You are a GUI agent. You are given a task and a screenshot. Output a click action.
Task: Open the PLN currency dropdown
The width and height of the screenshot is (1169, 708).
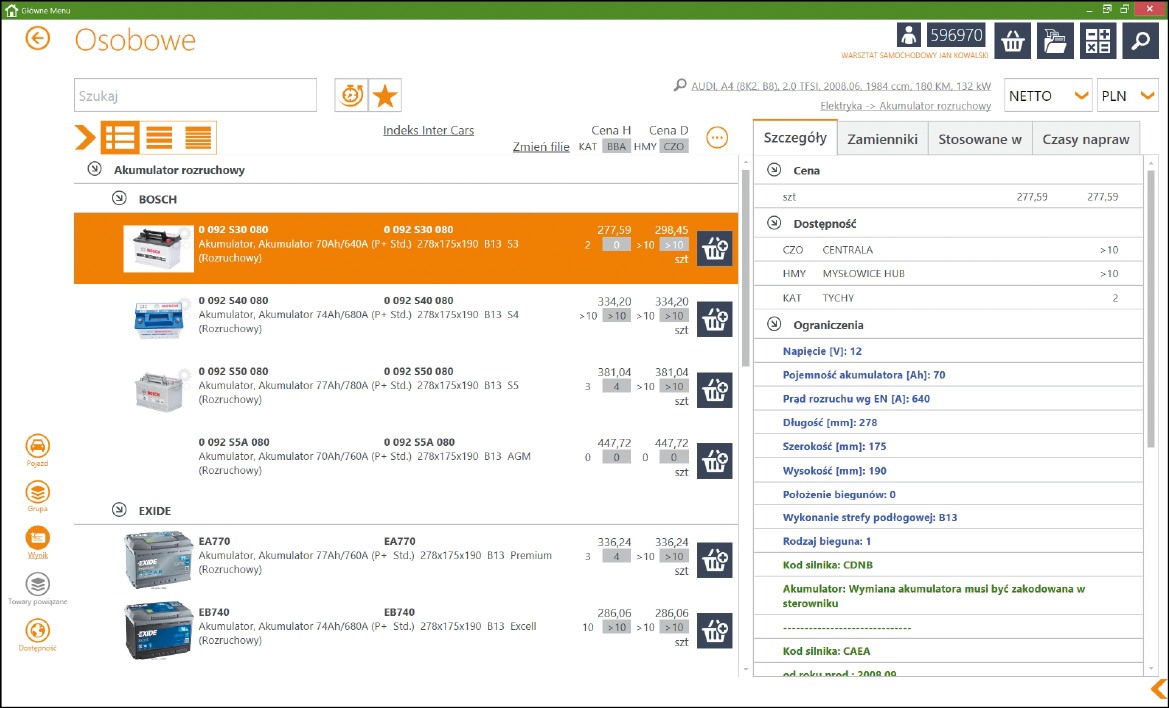point(1127,96)
